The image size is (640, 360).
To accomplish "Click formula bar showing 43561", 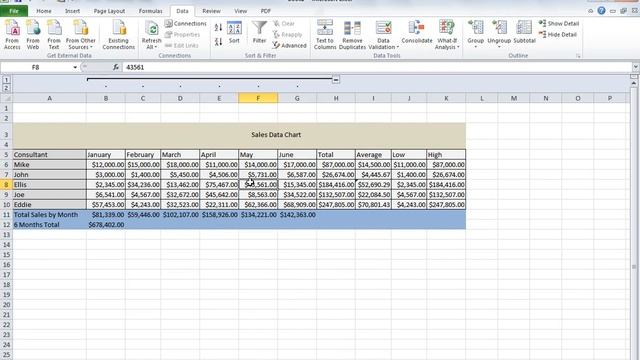I will (378, 67).
